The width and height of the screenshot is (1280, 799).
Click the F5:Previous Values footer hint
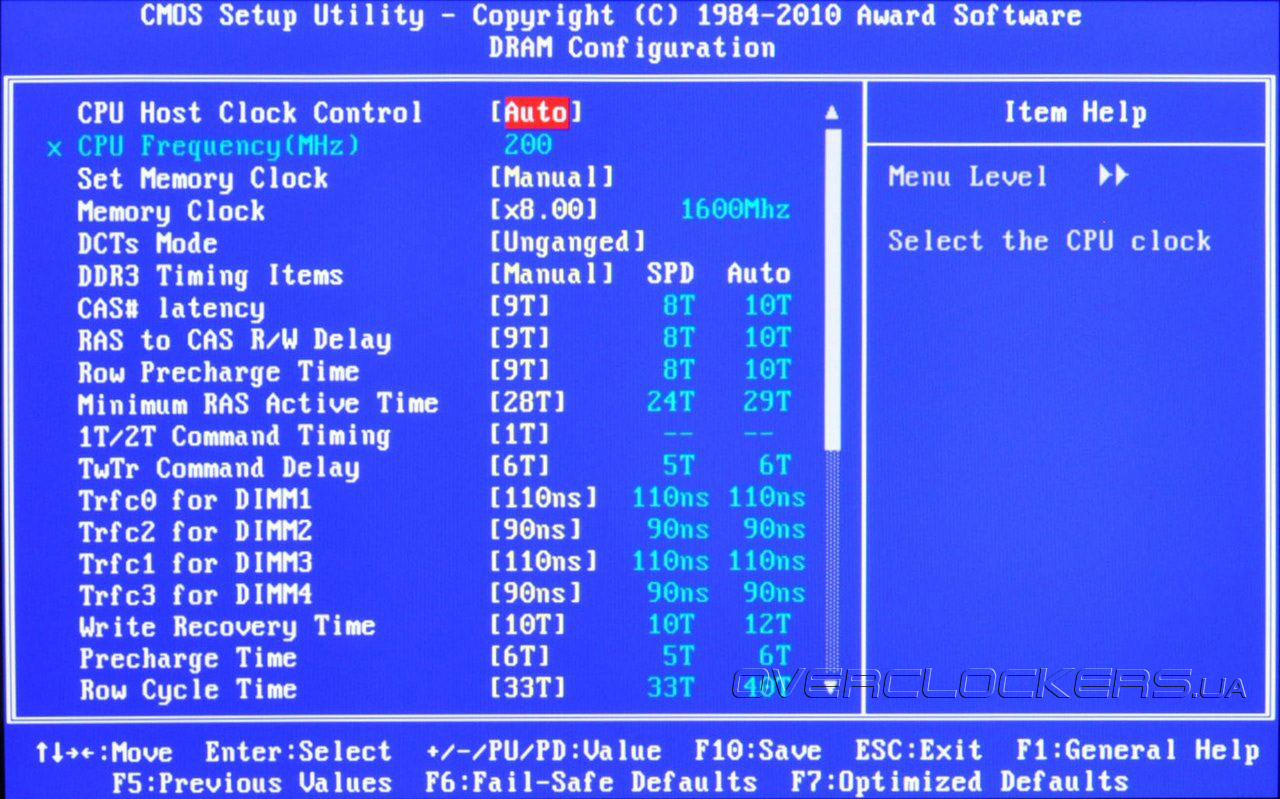pyautogui.click(x=252, y=782)
